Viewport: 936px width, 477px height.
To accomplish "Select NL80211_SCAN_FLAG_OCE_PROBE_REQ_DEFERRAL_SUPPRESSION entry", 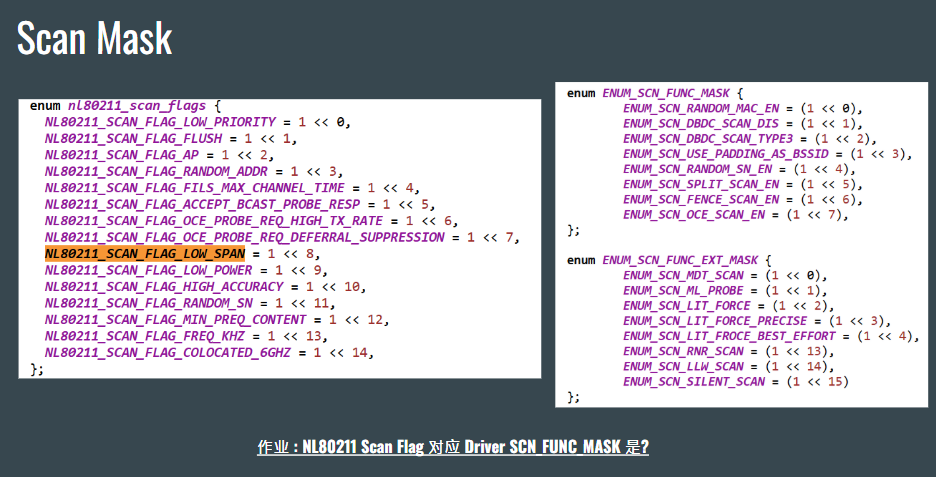I will click(282, 238).
